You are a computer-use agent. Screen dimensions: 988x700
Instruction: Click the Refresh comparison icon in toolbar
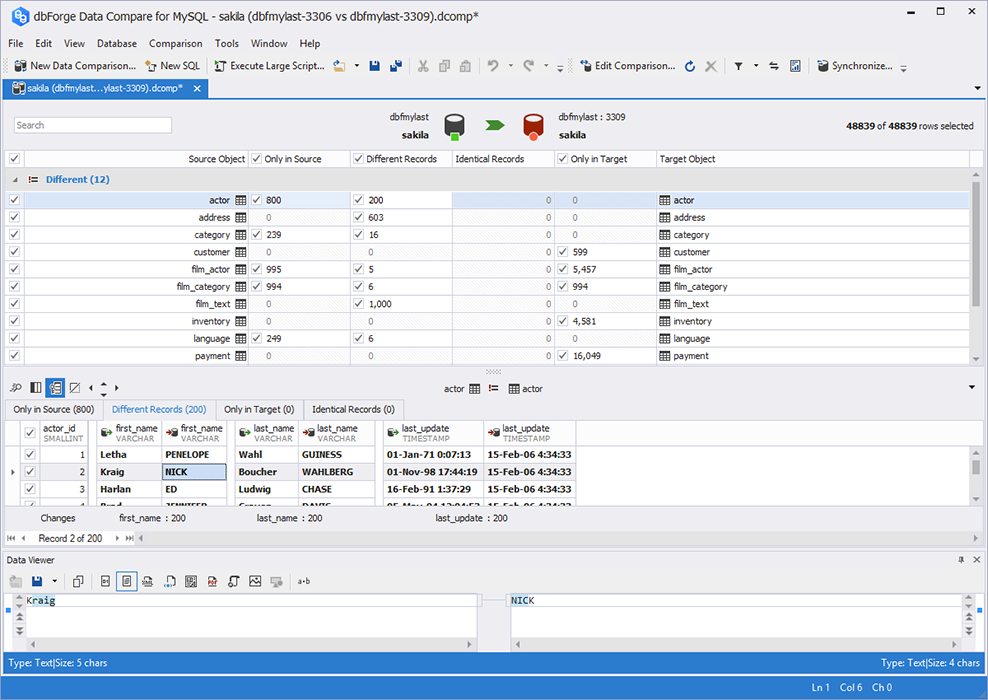point(690,66)
